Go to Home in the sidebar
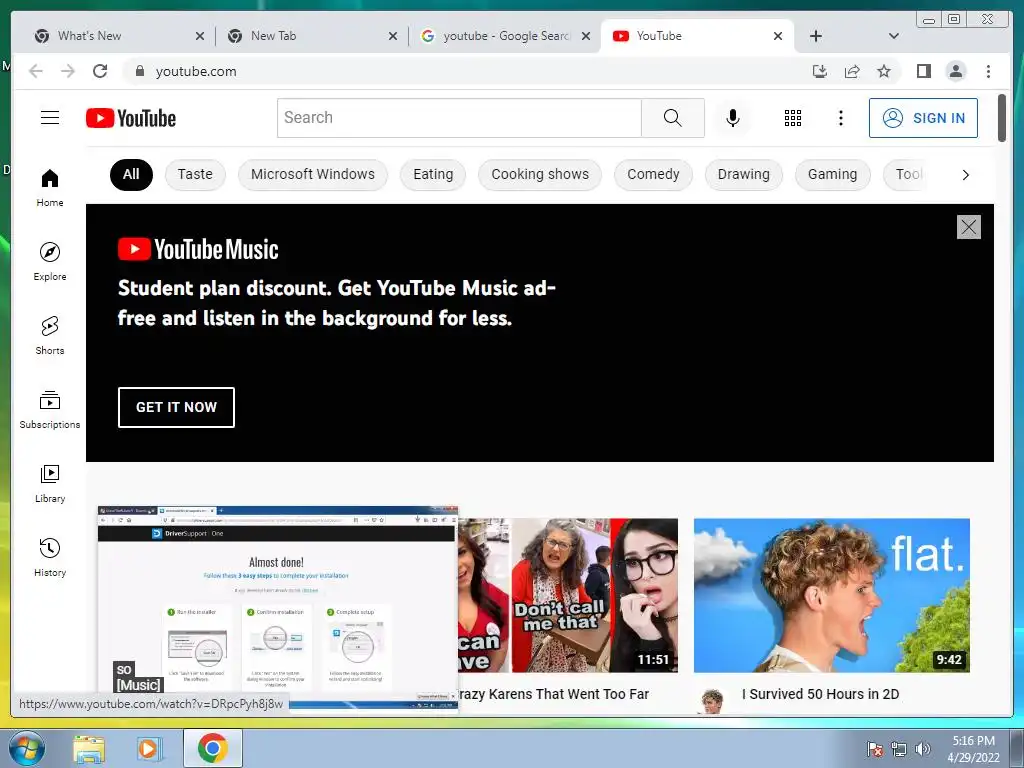The height and width of the screenshot is (768, 1024). pyautogui.click(x=50, y=188)
